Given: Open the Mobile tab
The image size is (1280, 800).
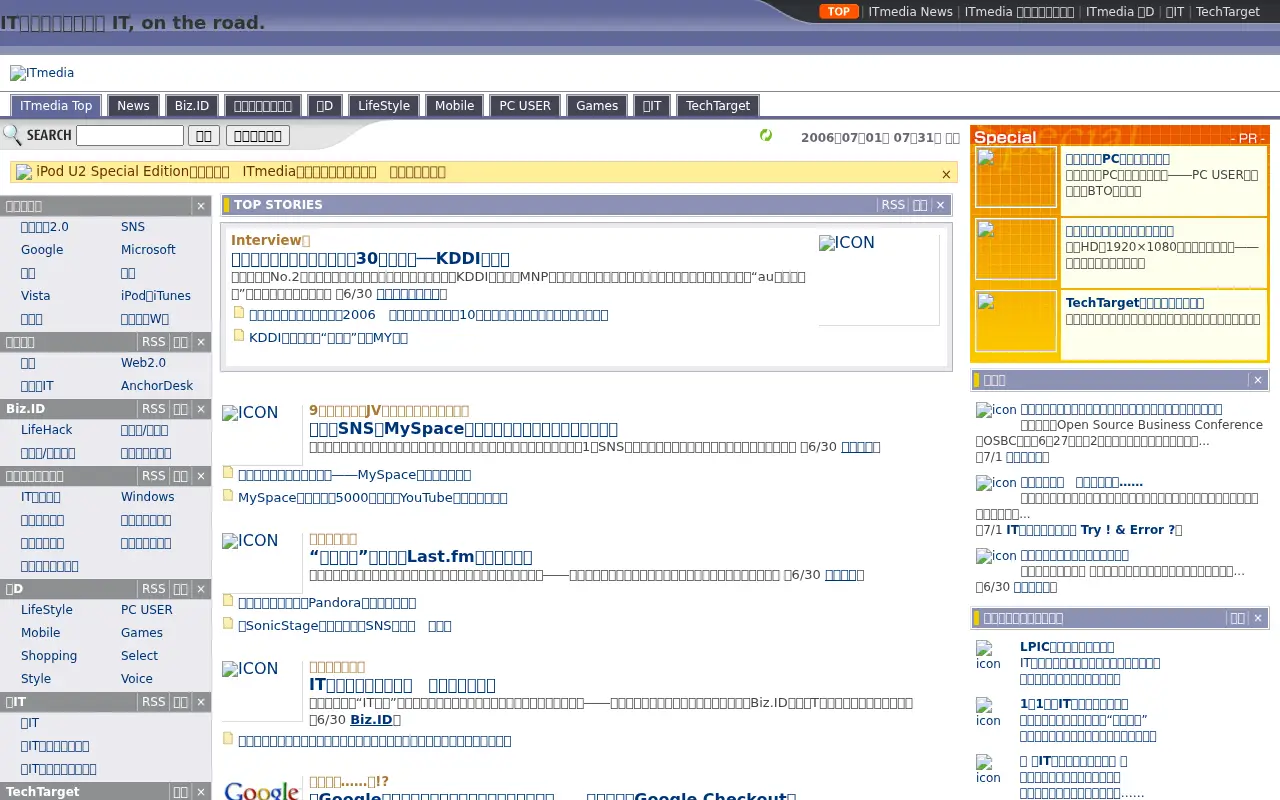Looking at the screenshot, I should pyautogui.click(x=454, y=106).
